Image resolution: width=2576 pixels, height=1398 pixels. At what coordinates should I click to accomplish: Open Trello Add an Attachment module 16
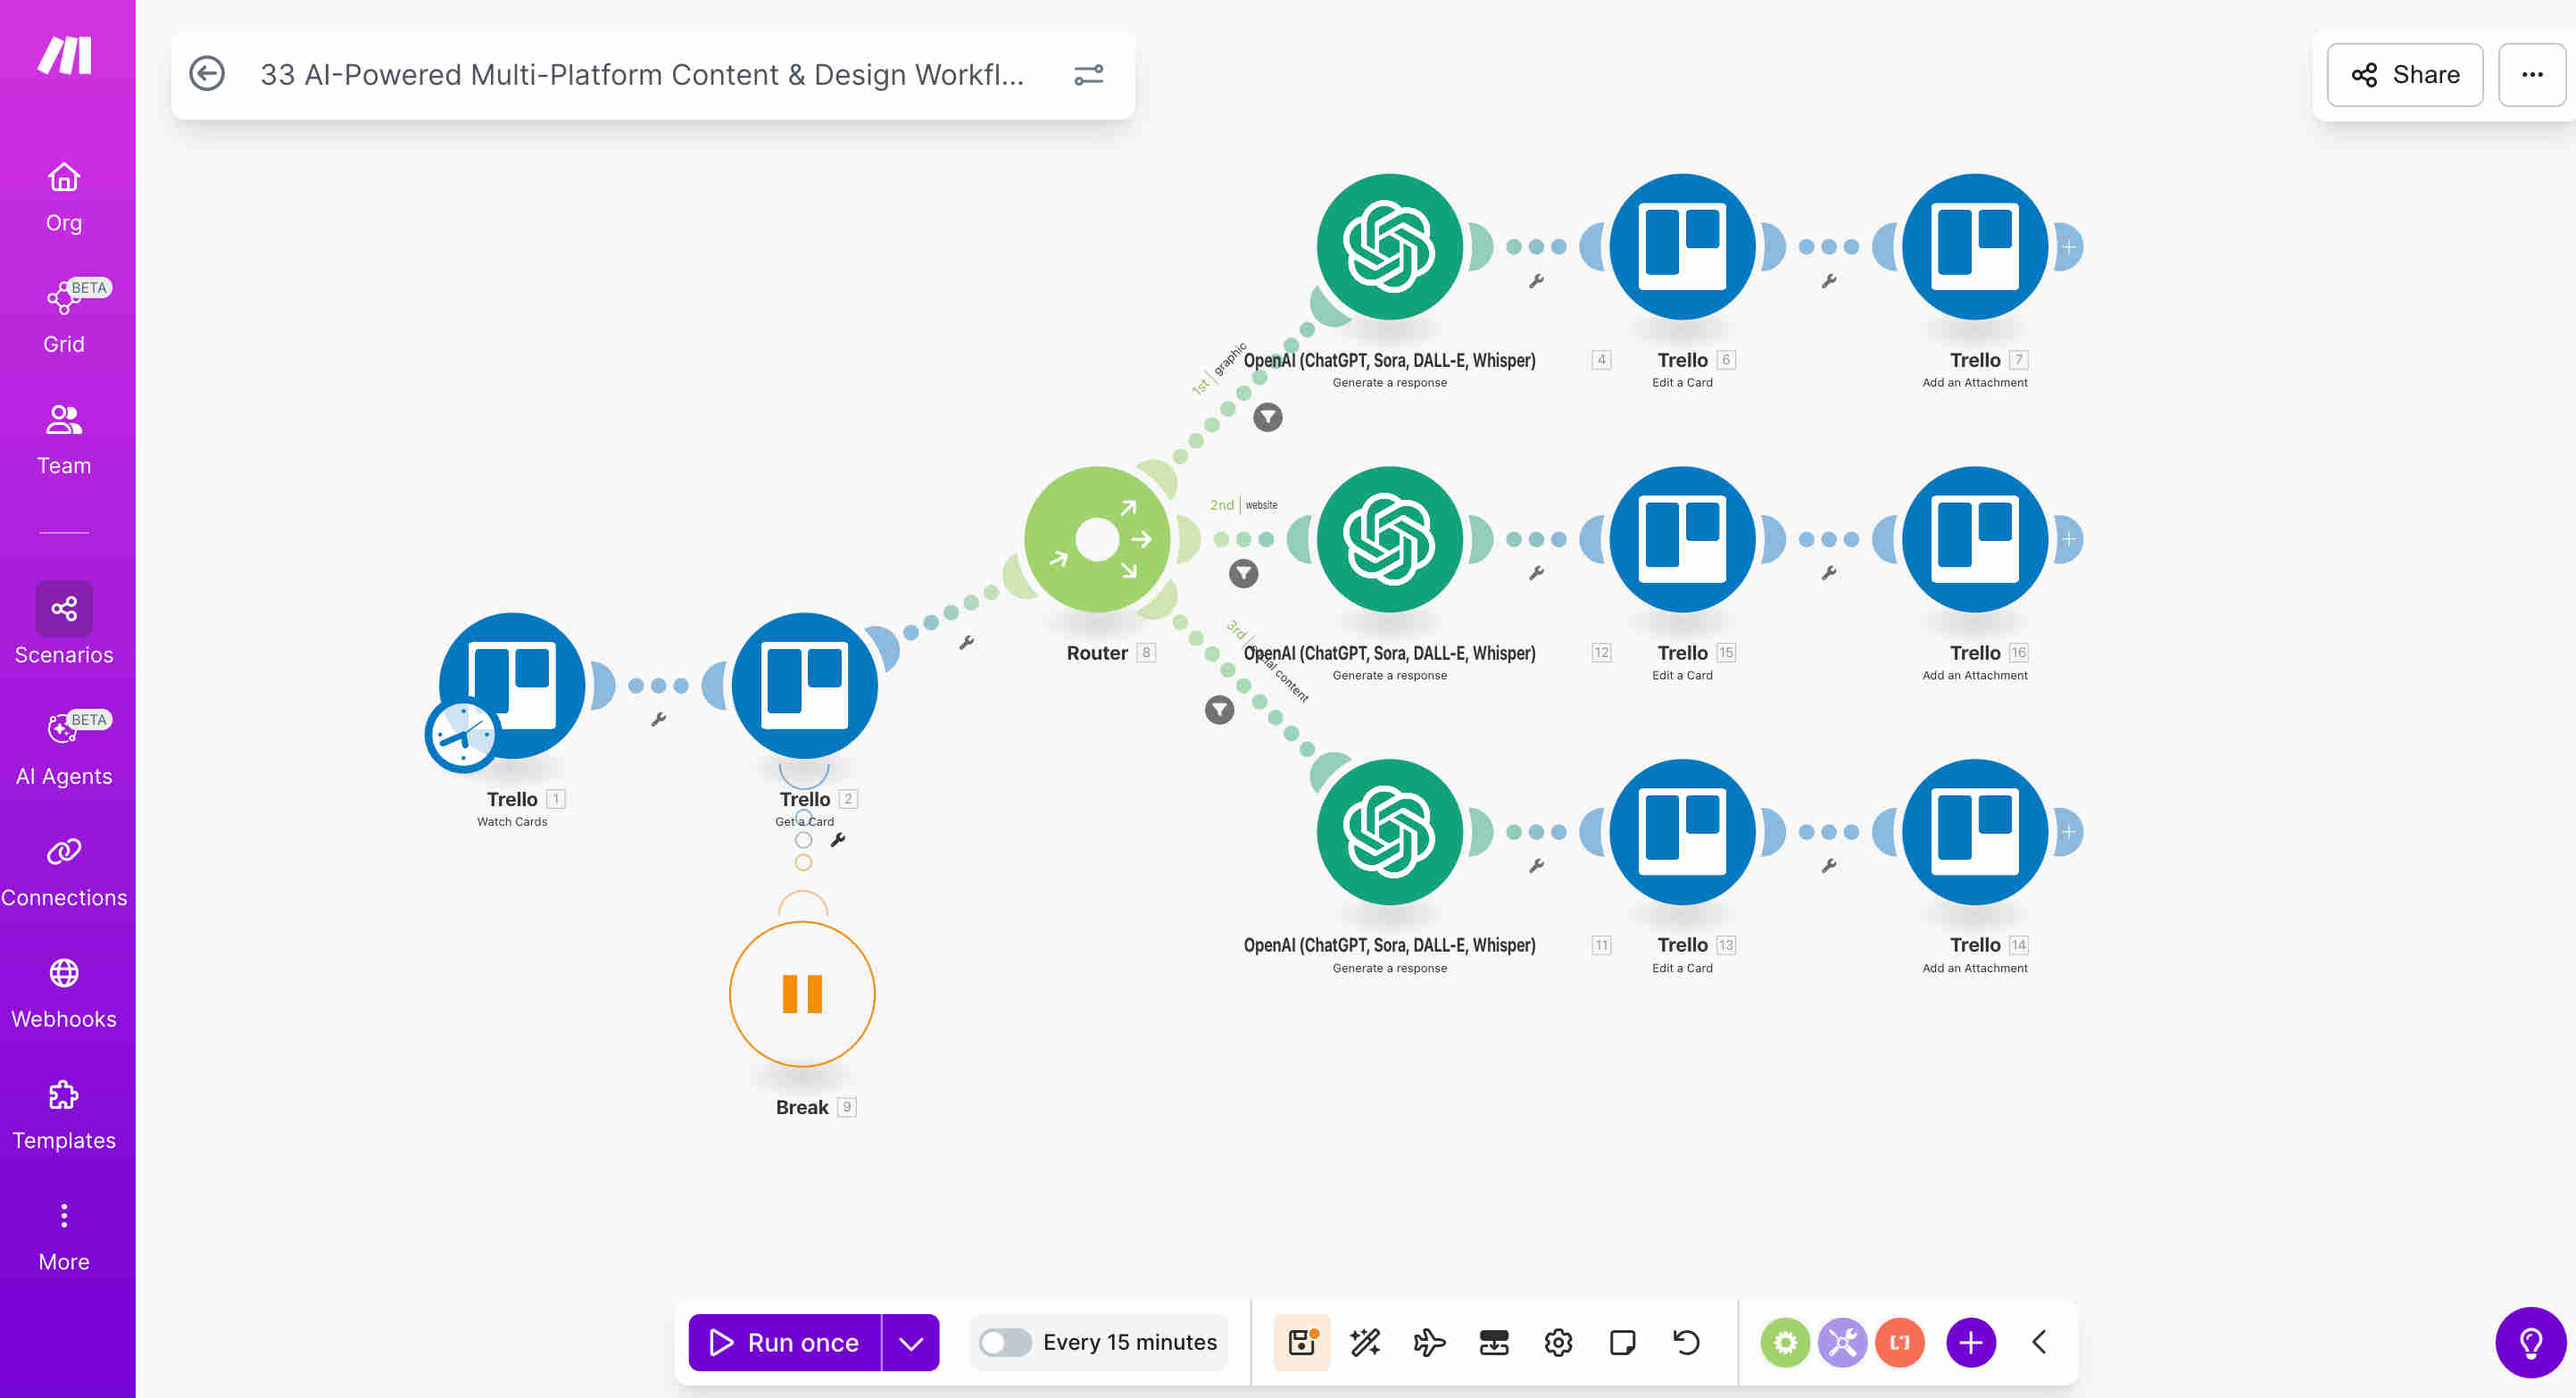(1975, 539)
